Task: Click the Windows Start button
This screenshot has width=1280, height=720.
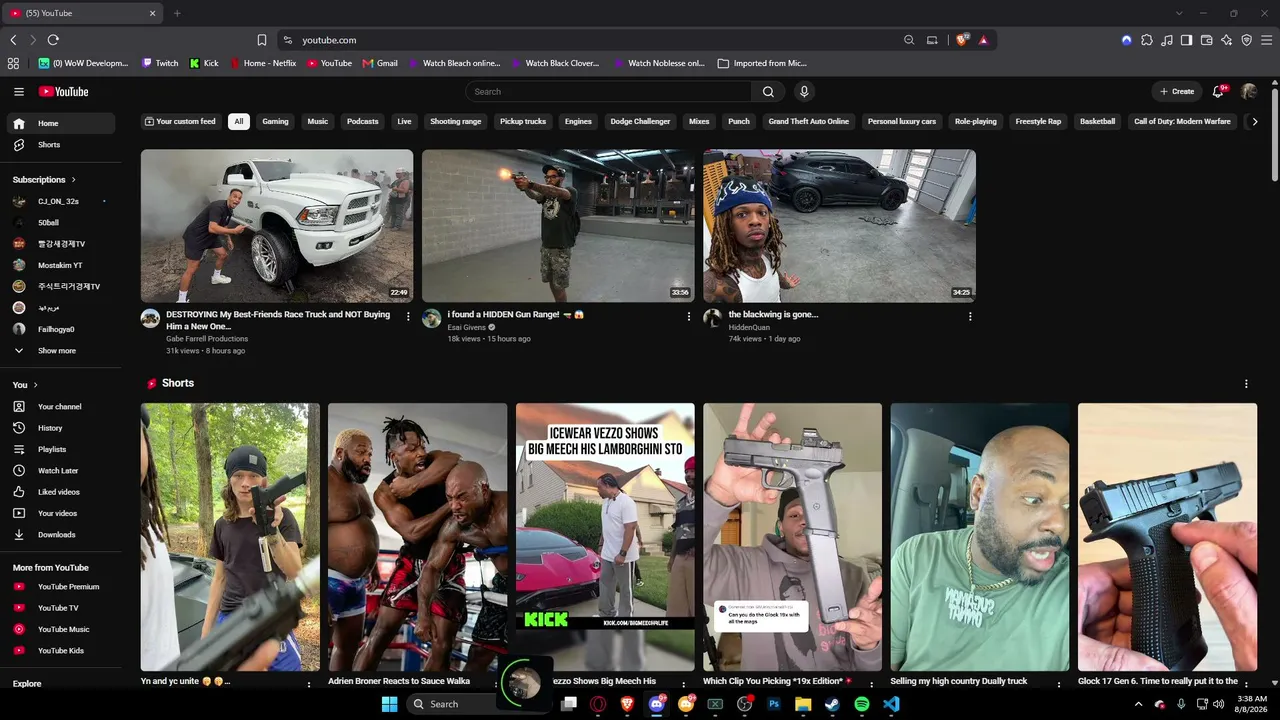Action: pos(389,704)
